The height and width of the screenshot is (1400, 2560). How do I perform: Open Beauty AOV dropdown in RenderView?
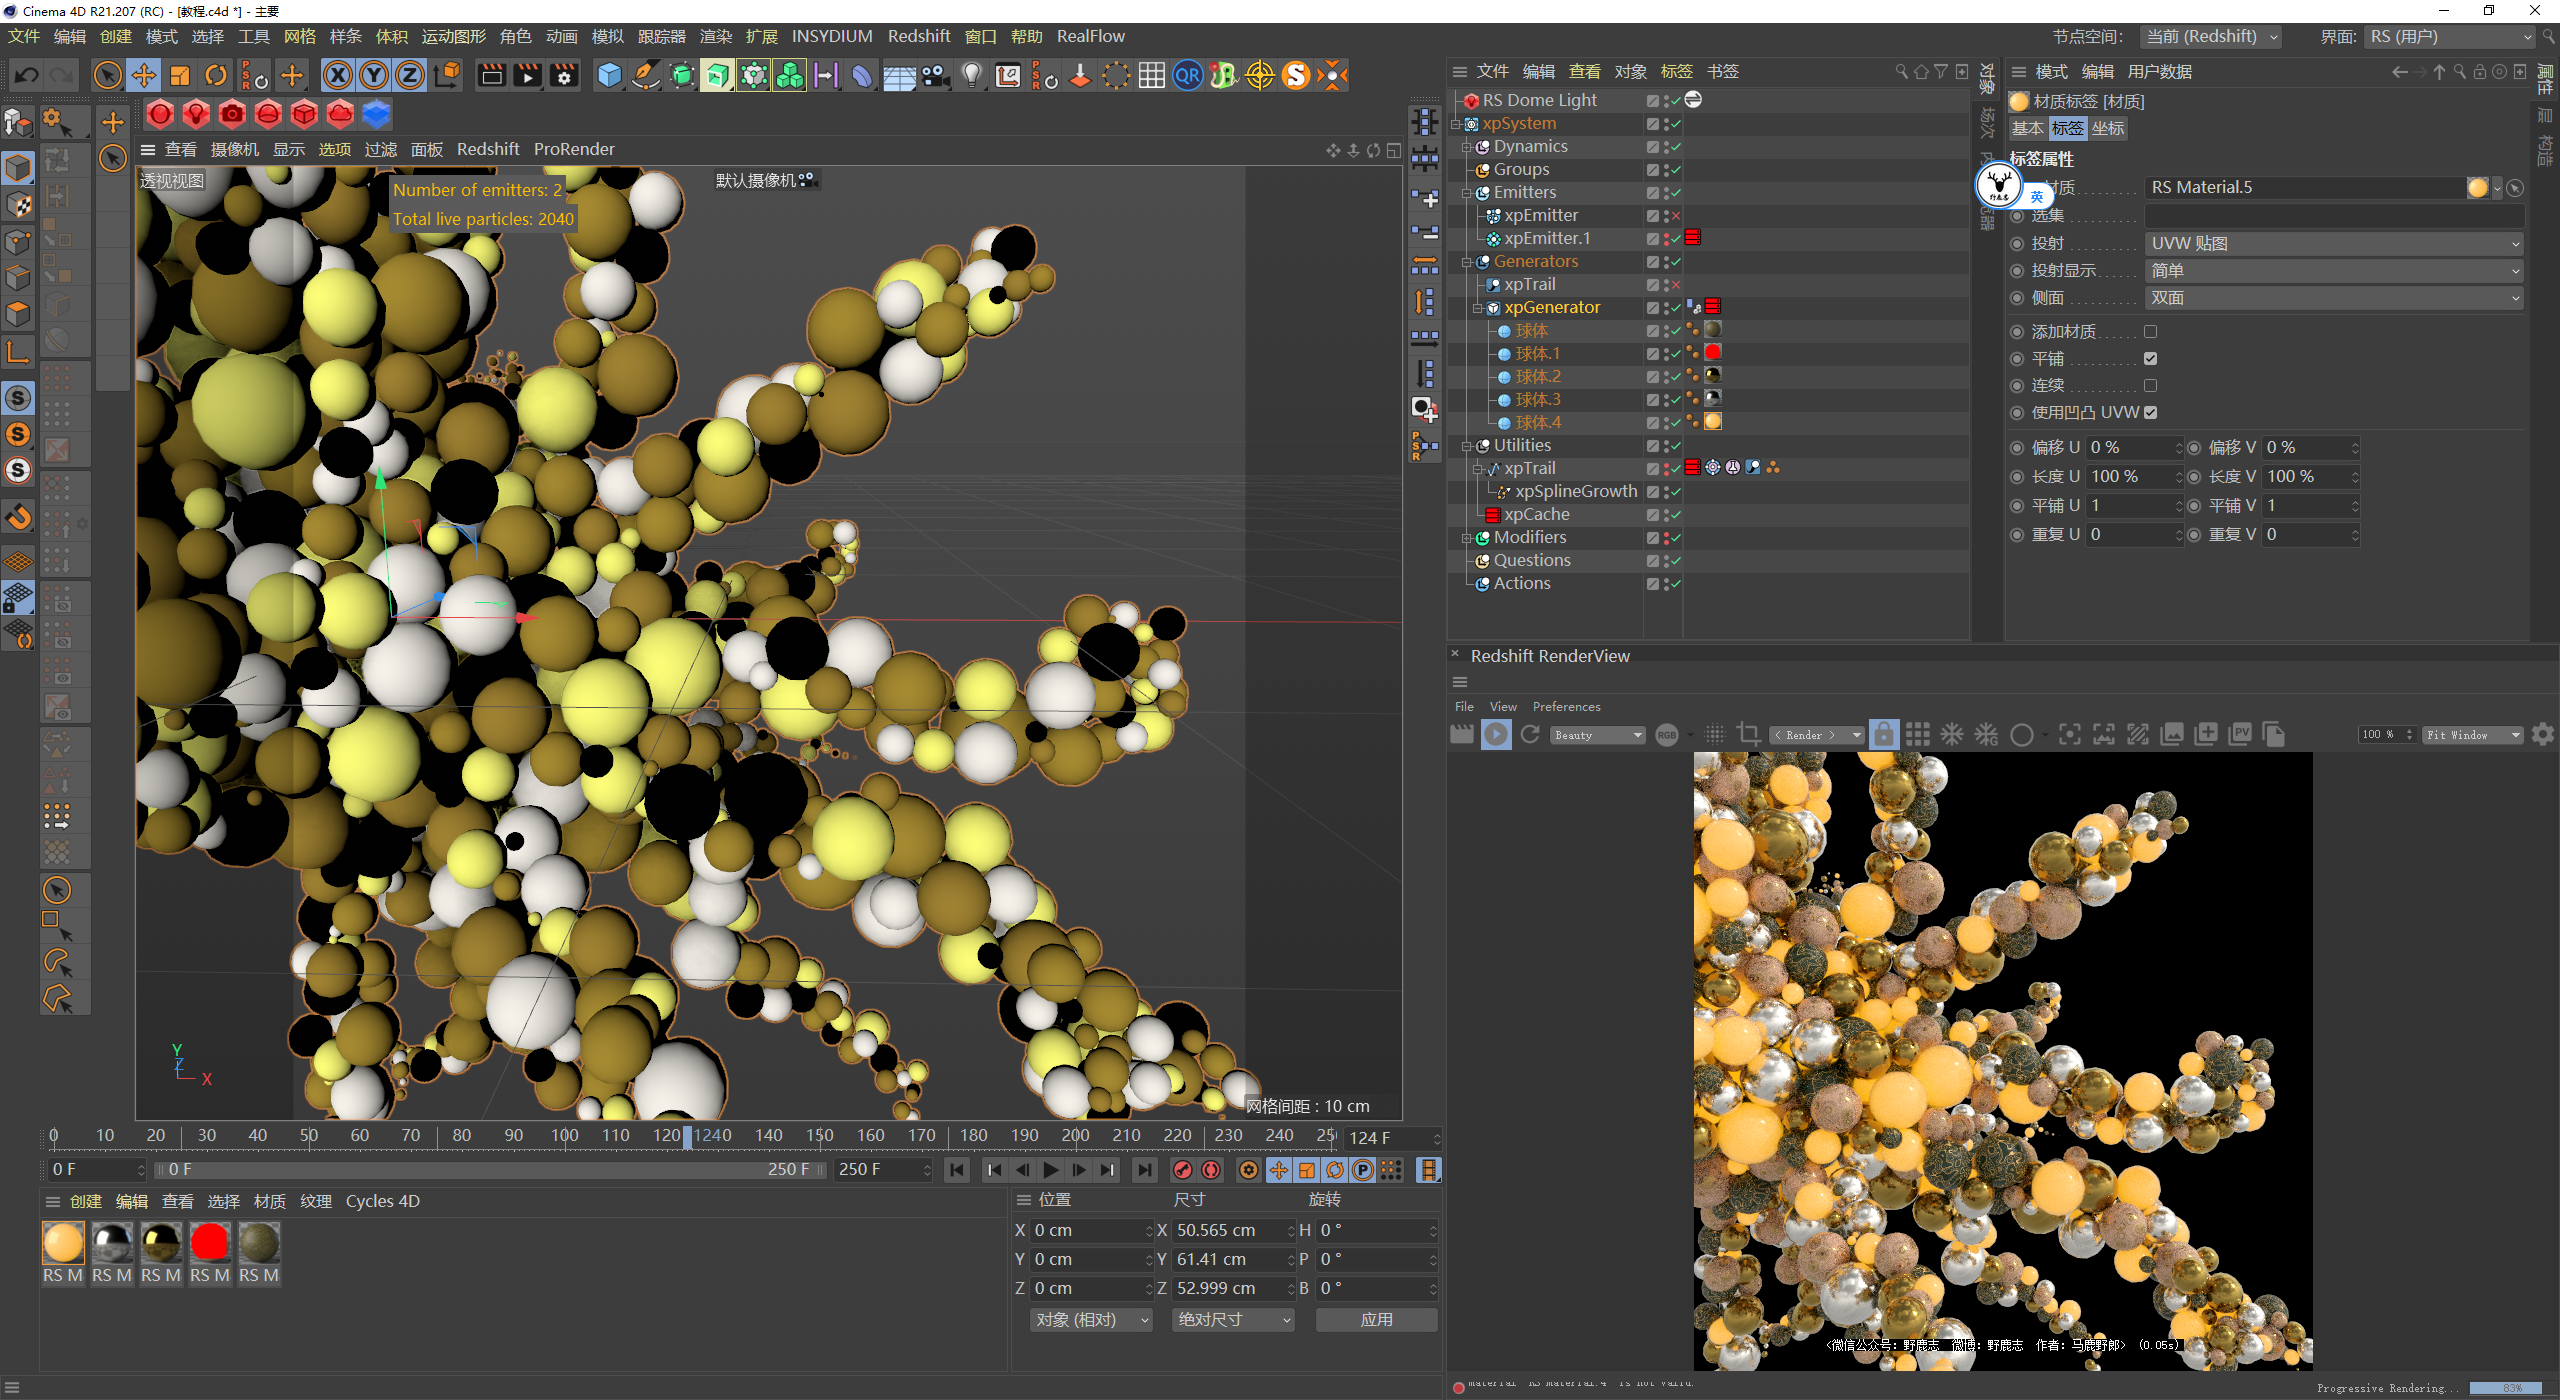coord(1598,735)
